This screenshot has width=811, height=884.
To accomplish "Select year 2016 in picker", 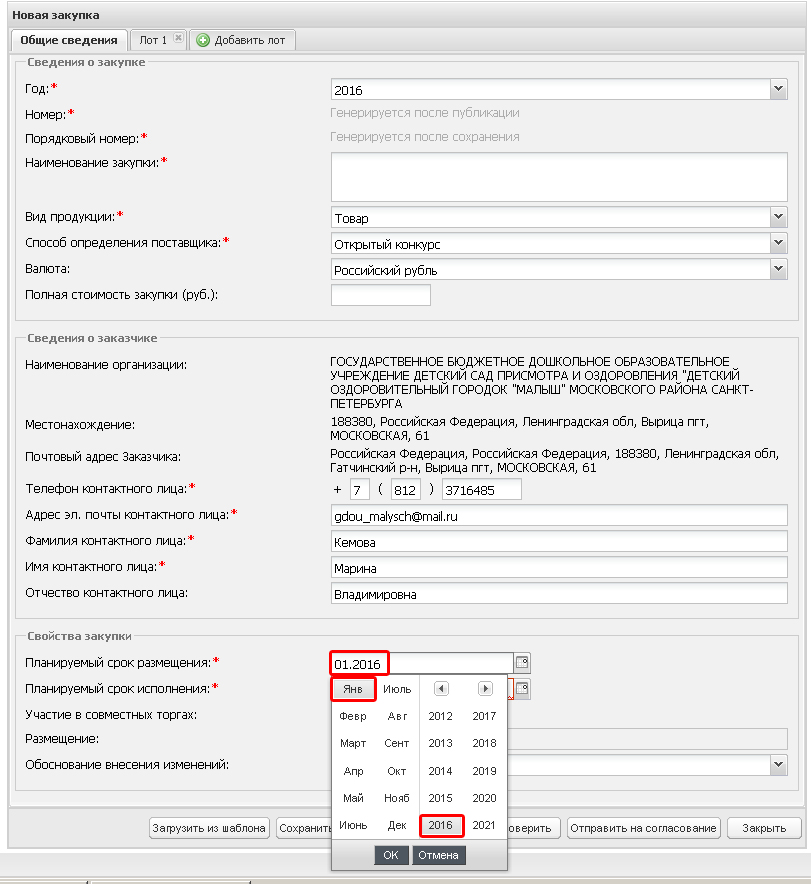I will 441,825.
